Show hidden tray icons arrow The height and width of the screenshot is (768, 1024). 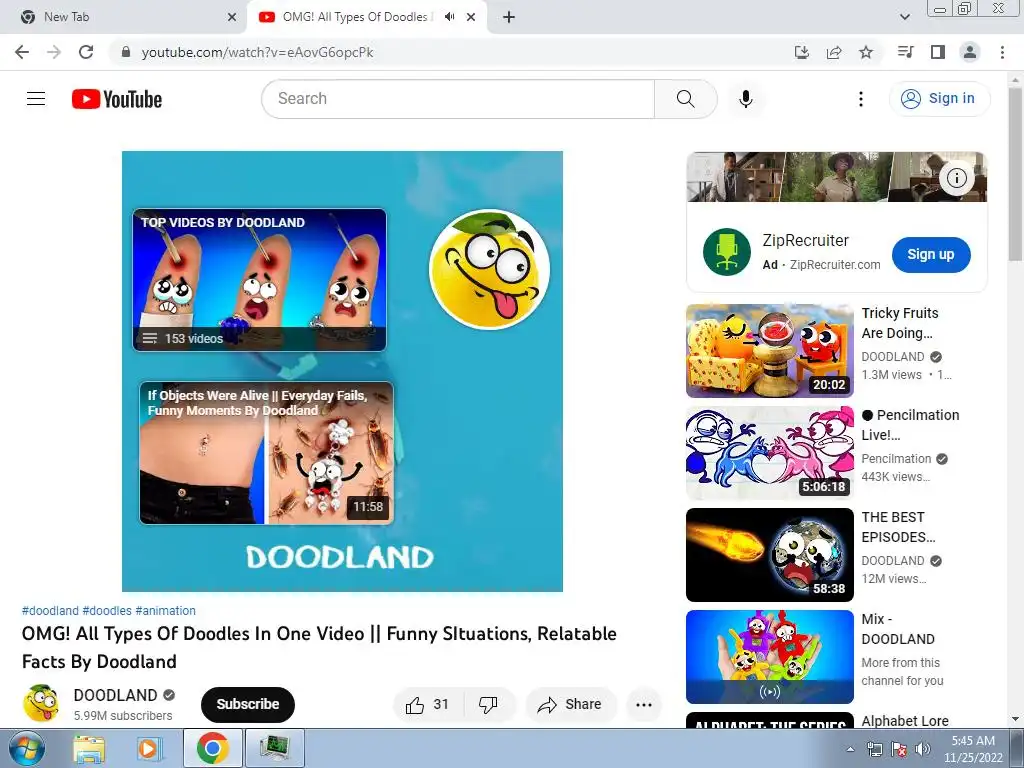click(x=850, y=749)
